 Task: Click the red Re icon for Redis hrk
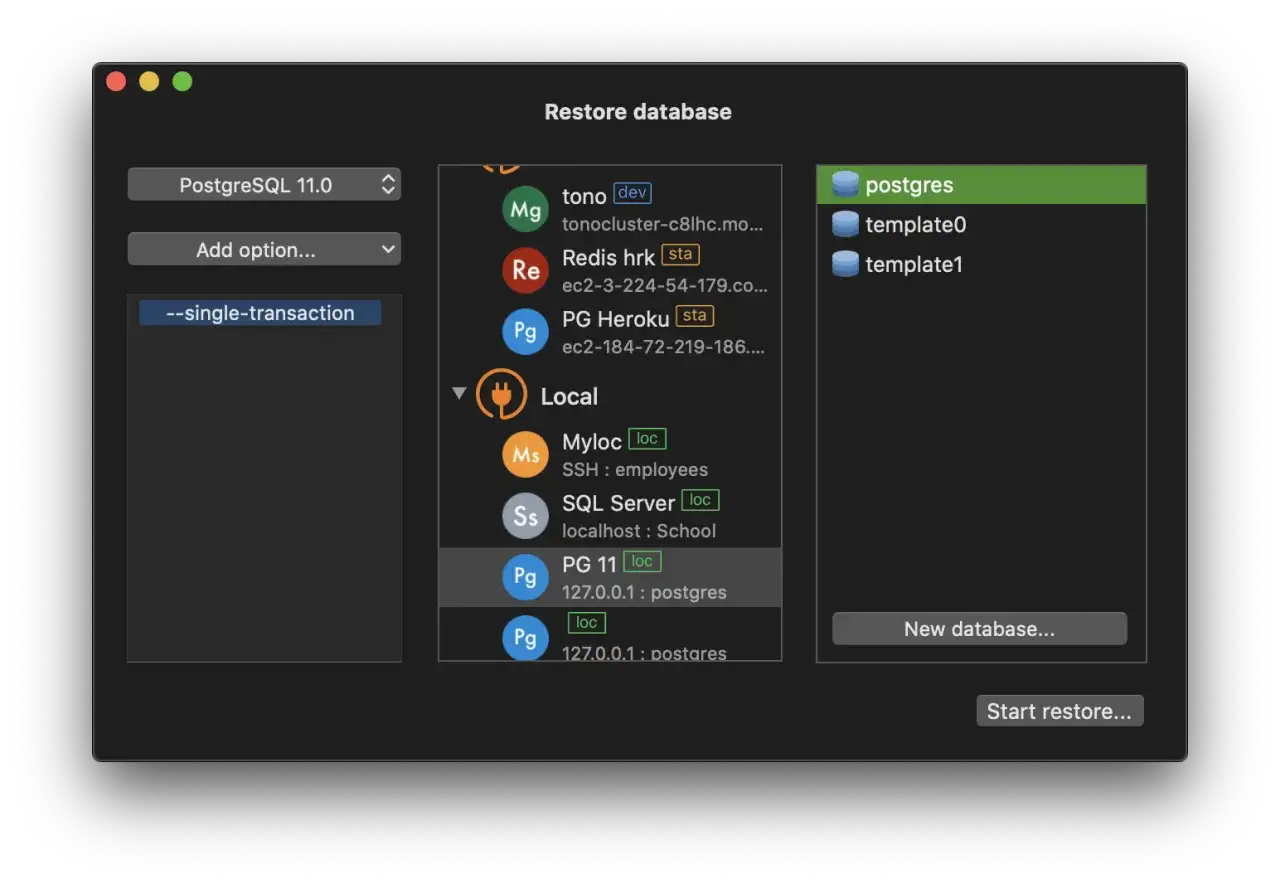pyautogui.click(x=525, y=270)
